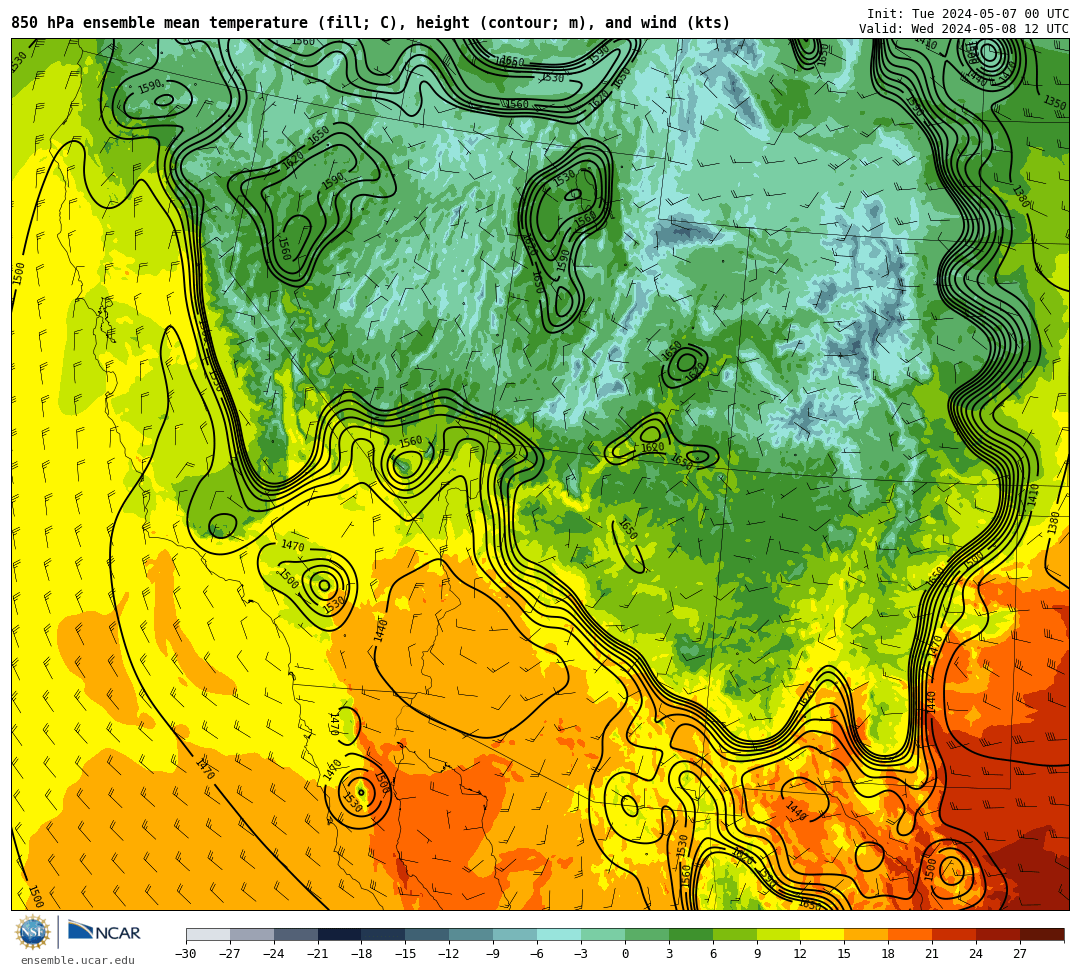Pick the dark brown above-27 colorbar swatch
Screen dimensions: 1080x973
click(1042, 934)
